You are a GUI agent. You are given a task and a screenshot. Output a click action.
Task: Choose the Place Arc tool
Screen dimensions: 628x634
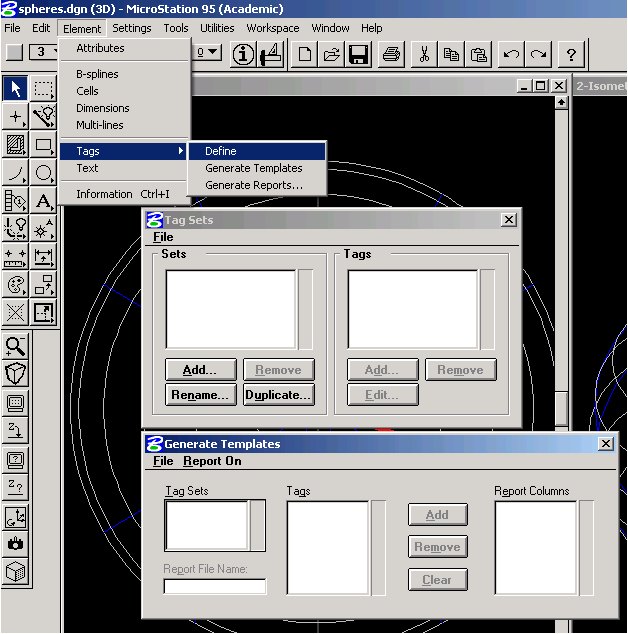[15, 173]
